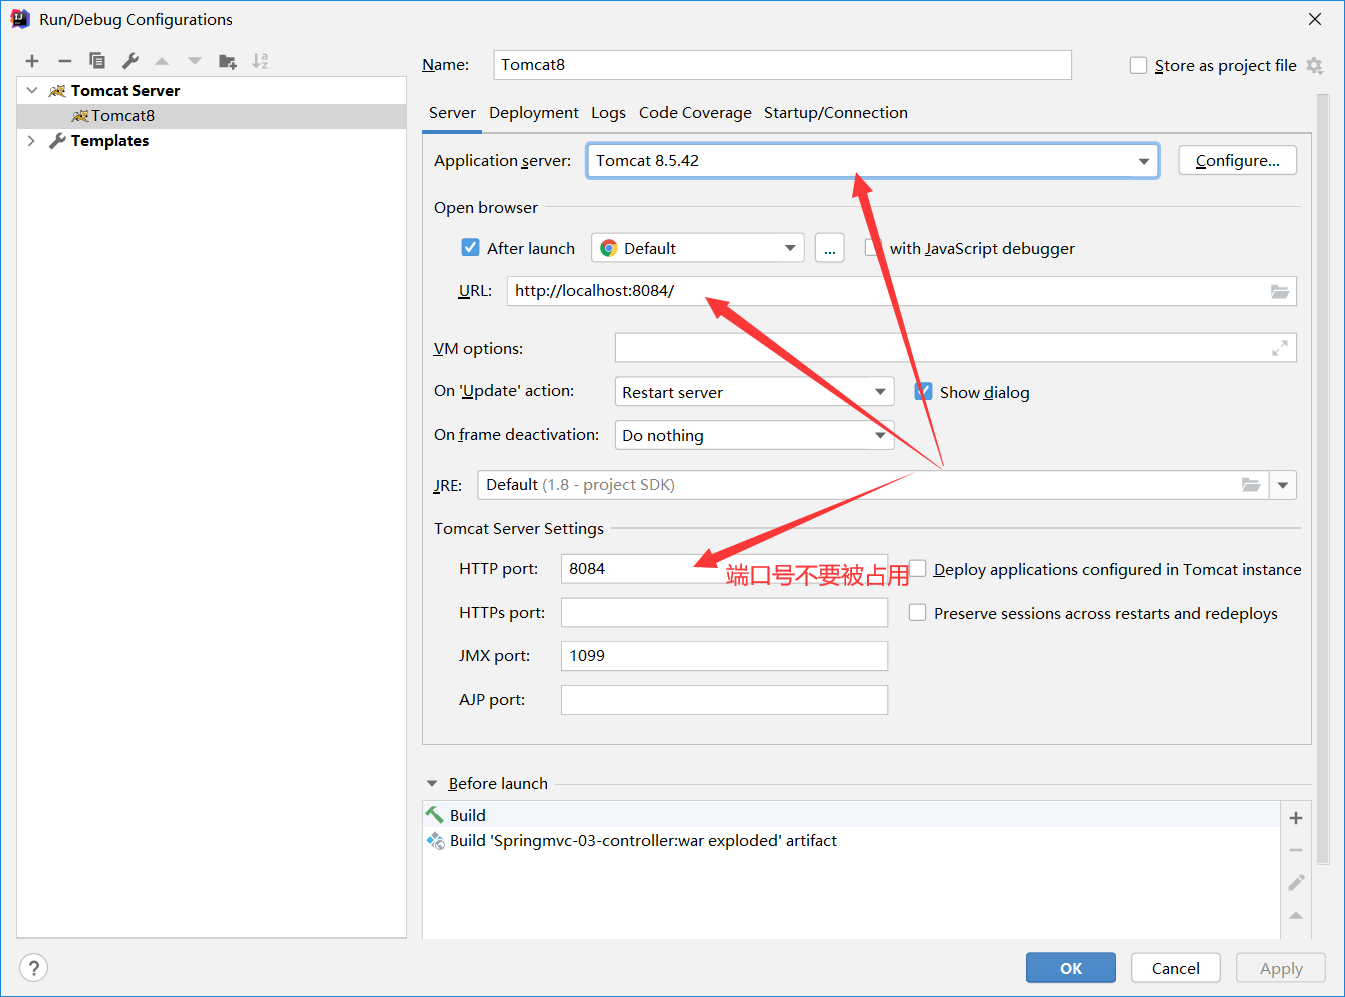Switch to the Deployment tab
This screenshot has height=997, width=1345.
click(x=534, y=113)
